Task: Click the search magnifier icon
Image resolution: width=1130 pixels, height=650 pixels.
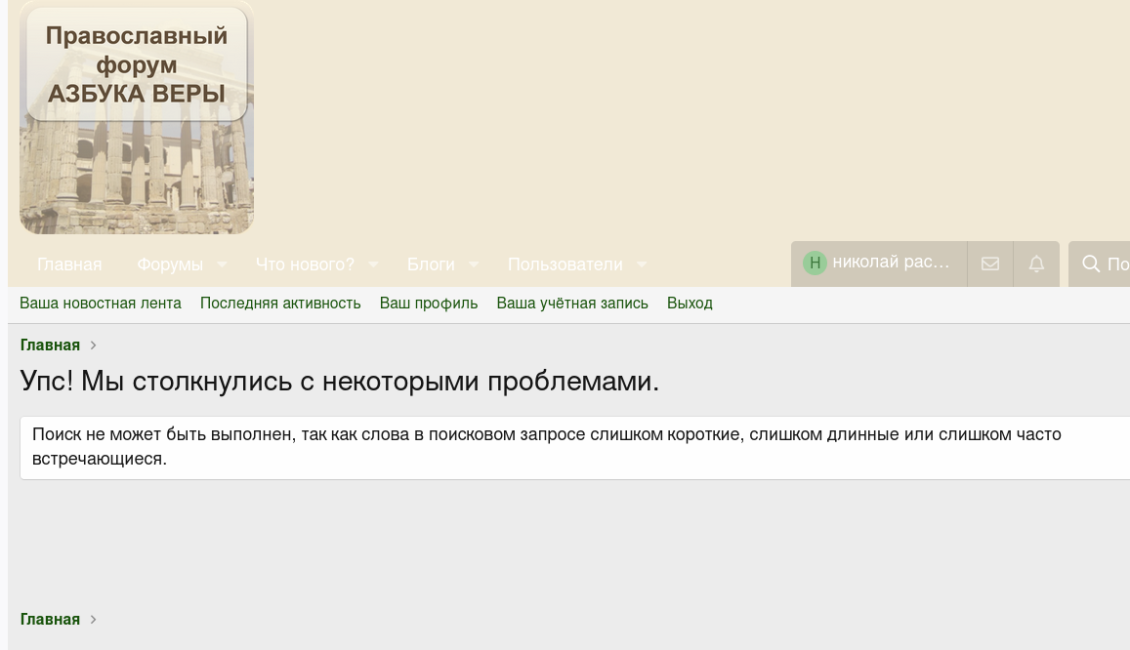Action: [1091, 264]
